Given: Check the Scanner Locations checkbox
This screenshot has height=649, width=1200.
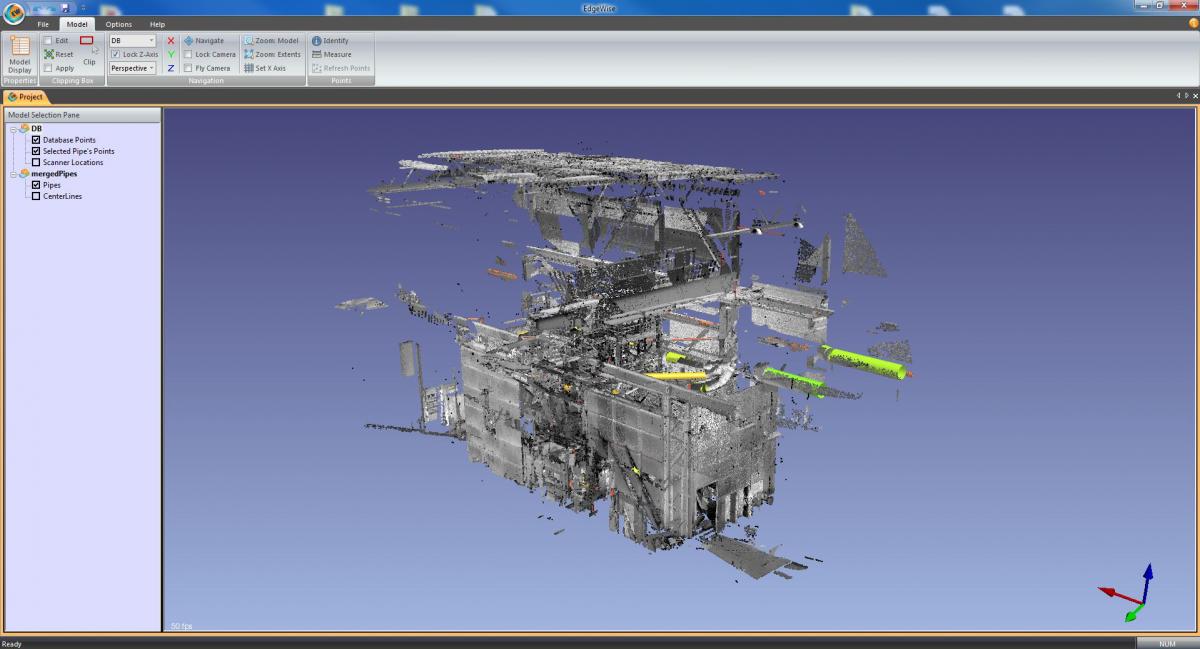Looking at the screenshot, I should (x=36, y=162).
